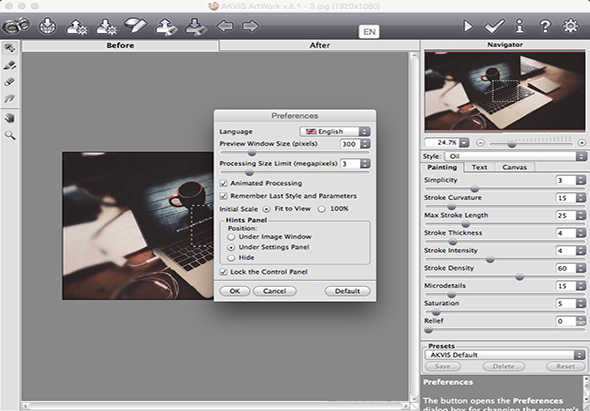Click the Relief value input field
Image resolution: width=590 pixels, height=411 pixels.
click(x=566, y=321)
